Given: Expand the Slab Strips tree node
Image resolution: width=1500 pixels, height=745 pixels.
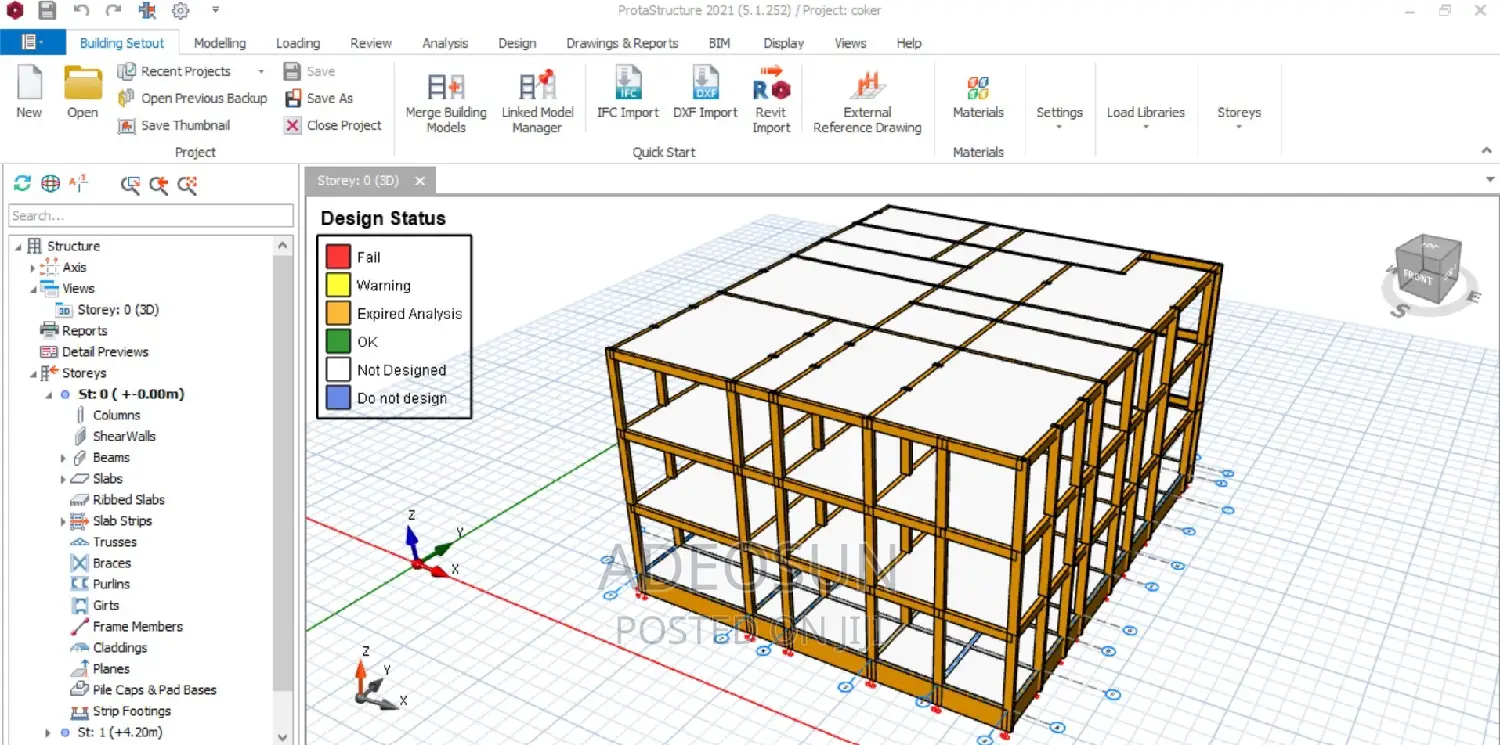Looking at the screenshot, I should click(62, 522).
